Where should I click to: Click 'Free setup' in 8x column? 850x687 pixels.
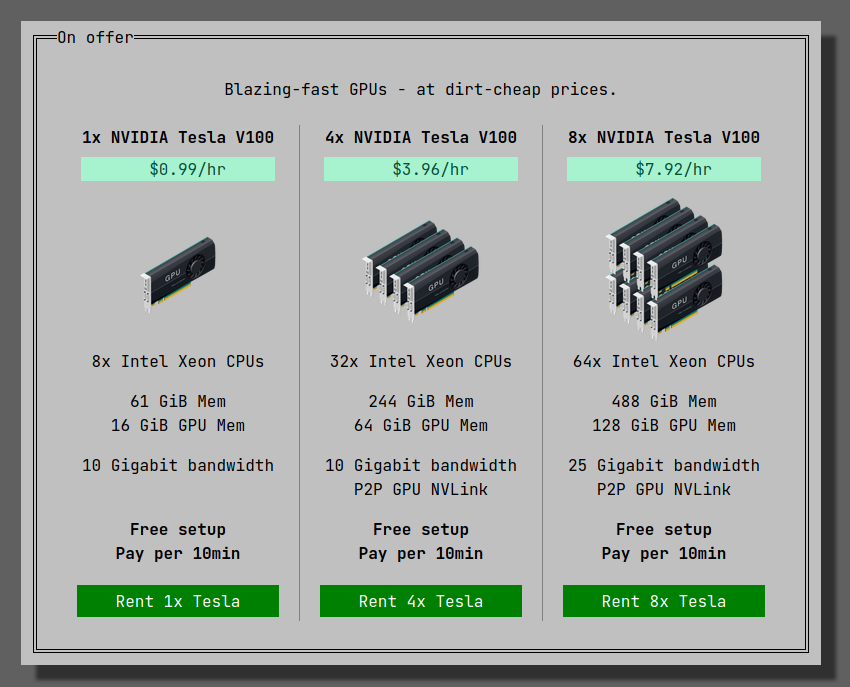point(664,529)
